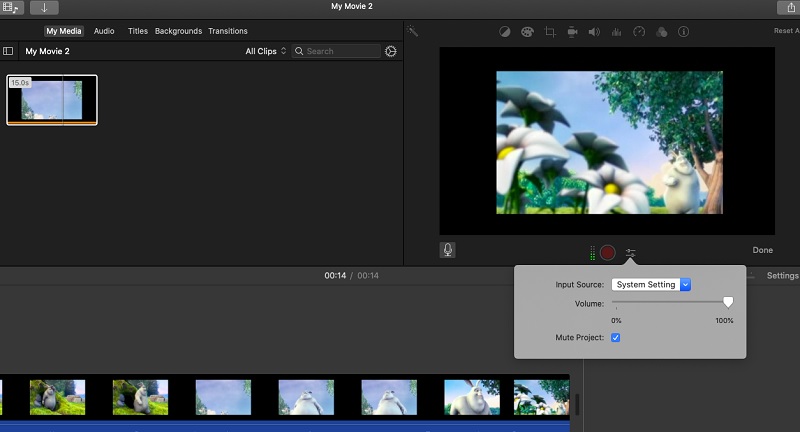800x432 pixels.
Task: Toggle the voiceover options sliders icon
Action: (x=631, y=253)
